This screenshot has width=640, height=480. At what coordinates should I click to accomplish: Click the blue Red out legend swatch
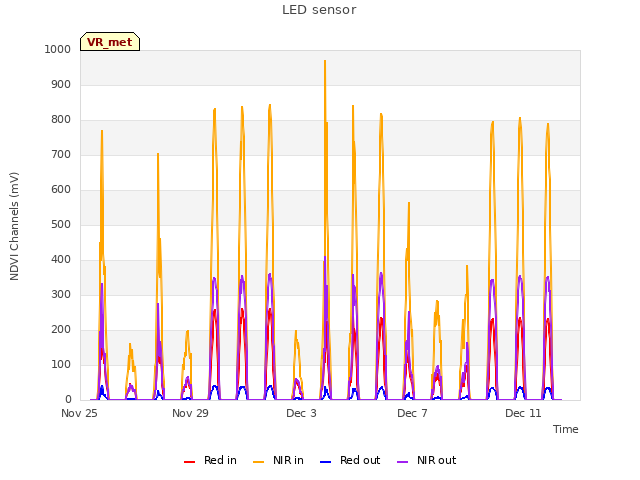[x=325, y=462]
